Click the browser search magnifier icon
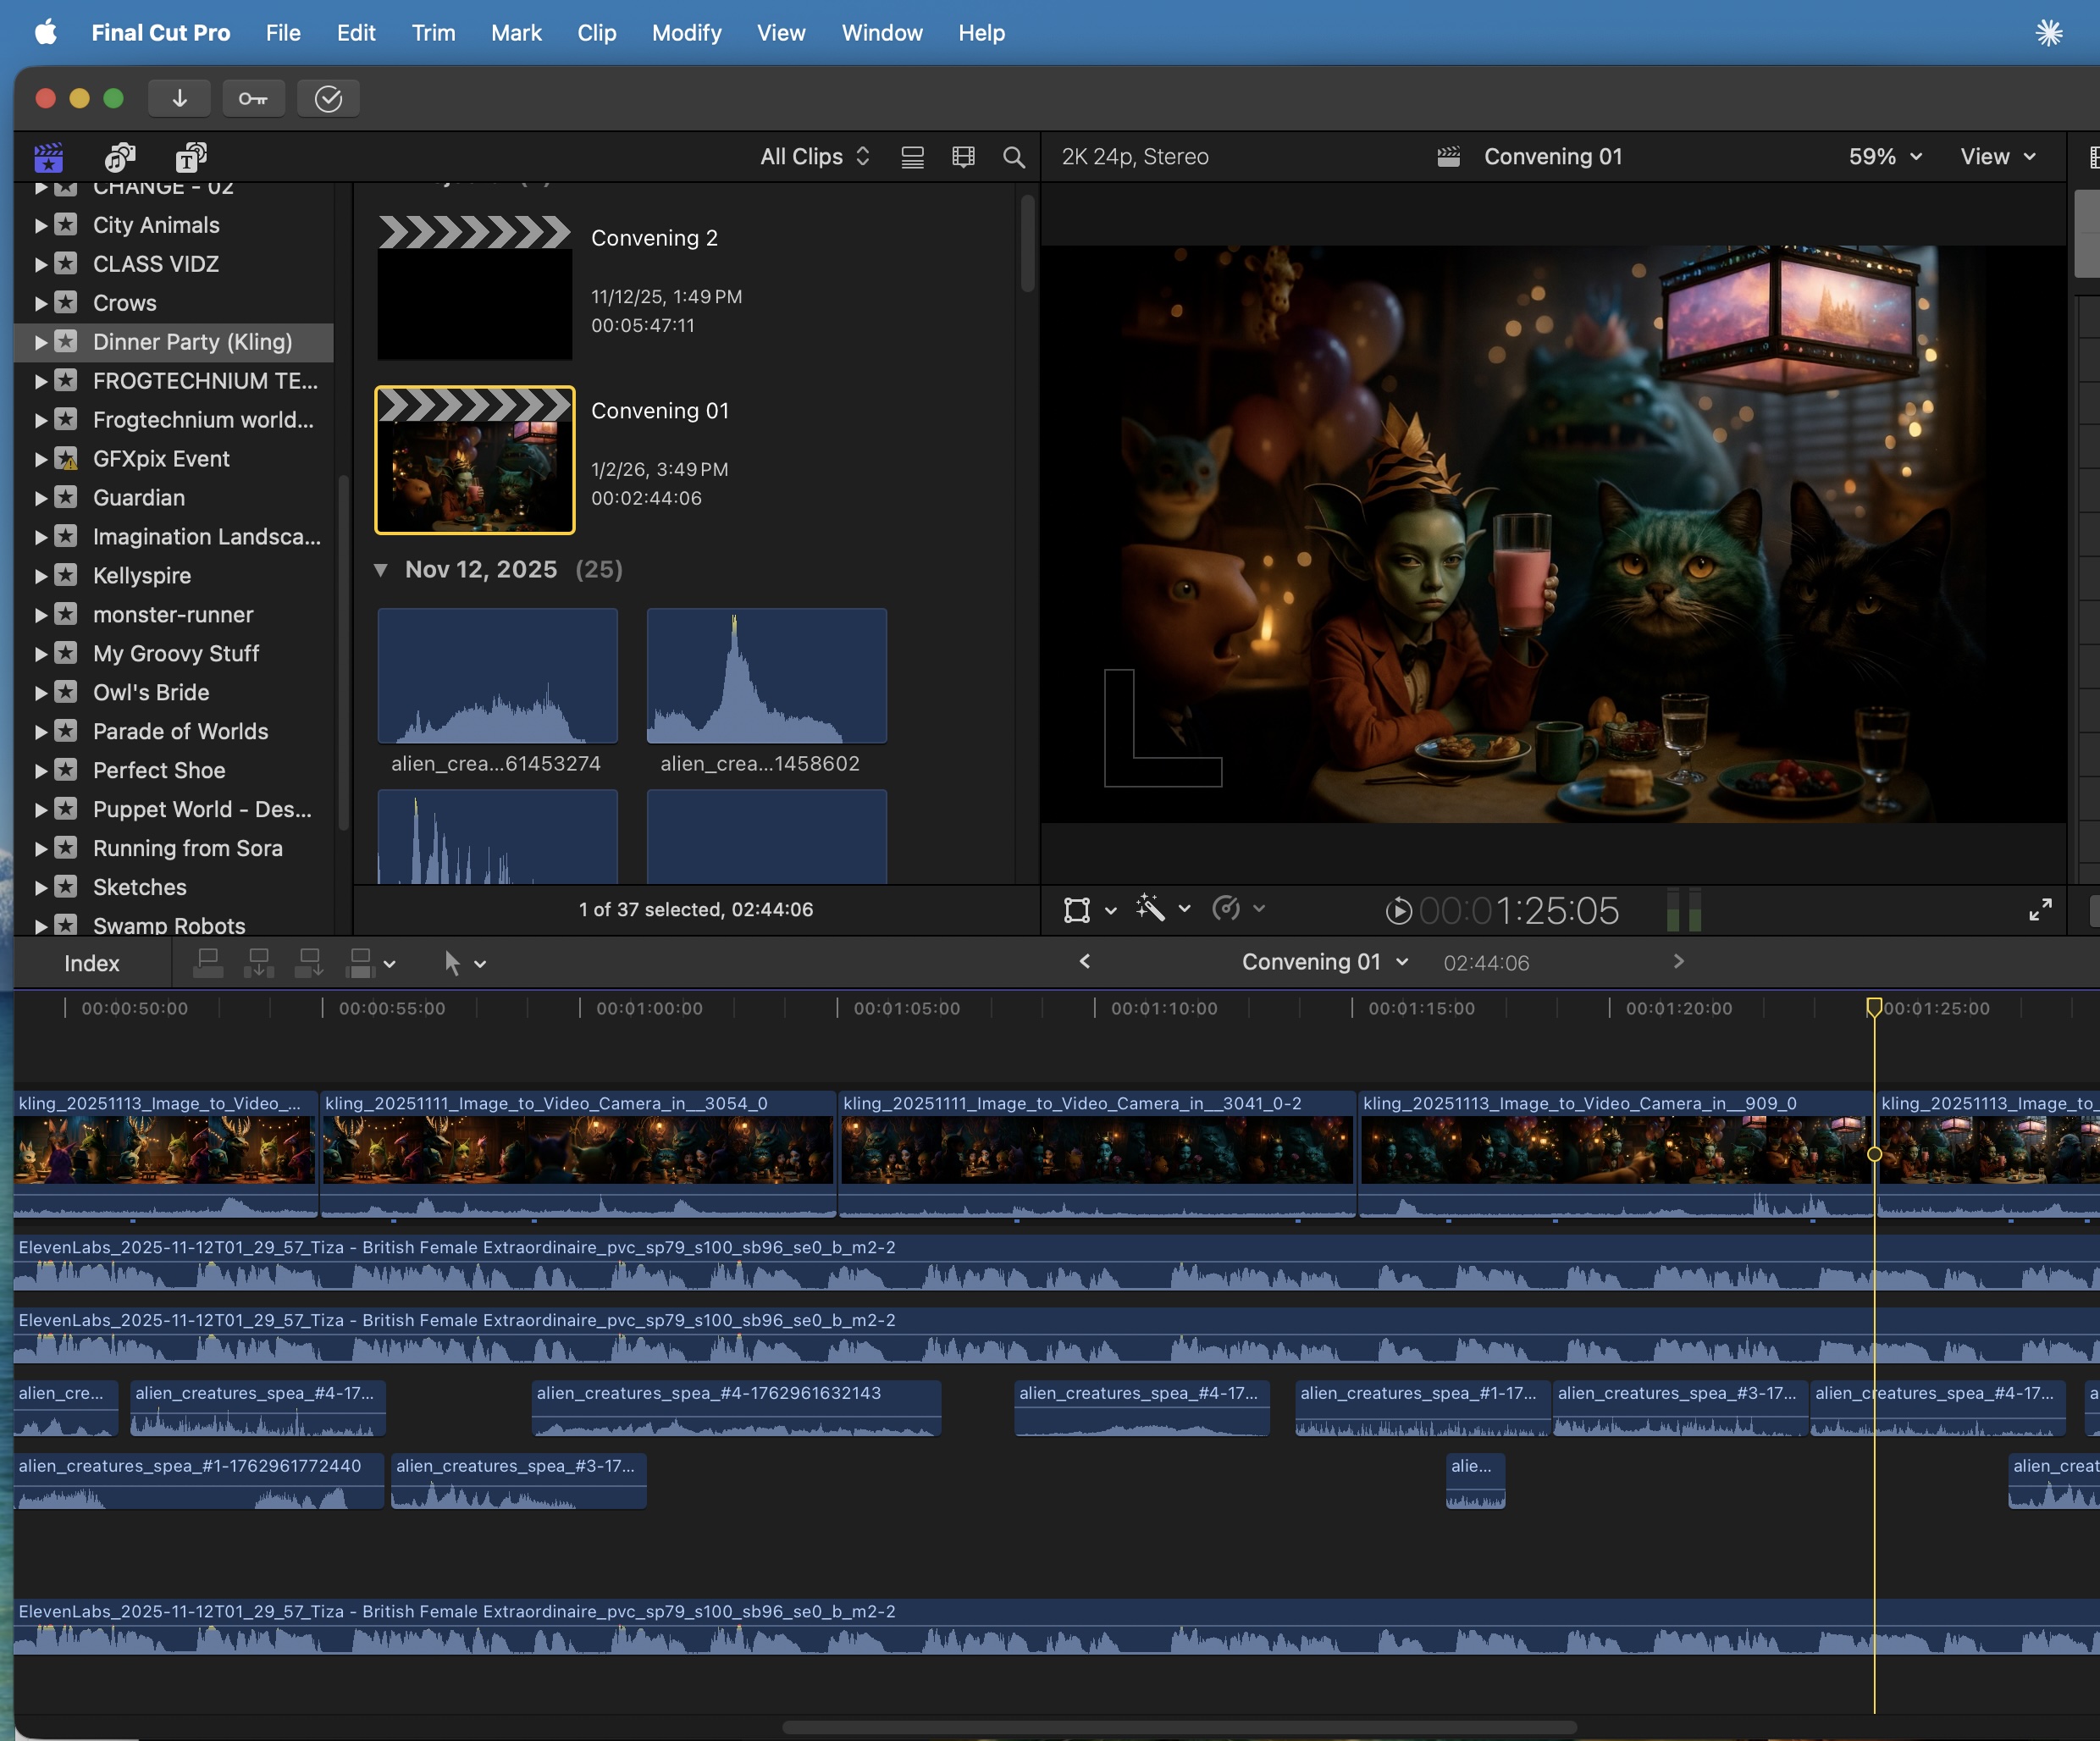Image resolution: width=2100 pixels, height=1741 pixels. pos(1013,157)
